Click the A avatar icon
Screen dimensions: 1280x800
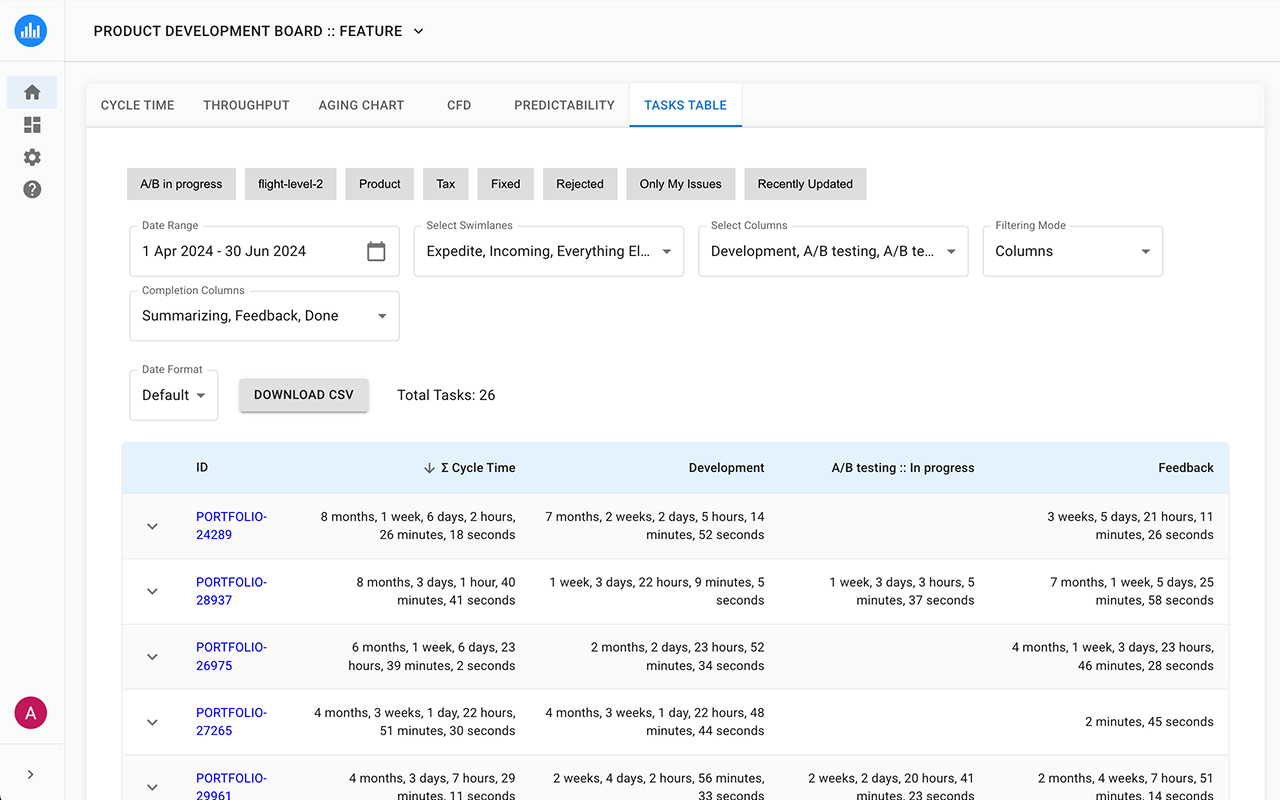point(30,712)
